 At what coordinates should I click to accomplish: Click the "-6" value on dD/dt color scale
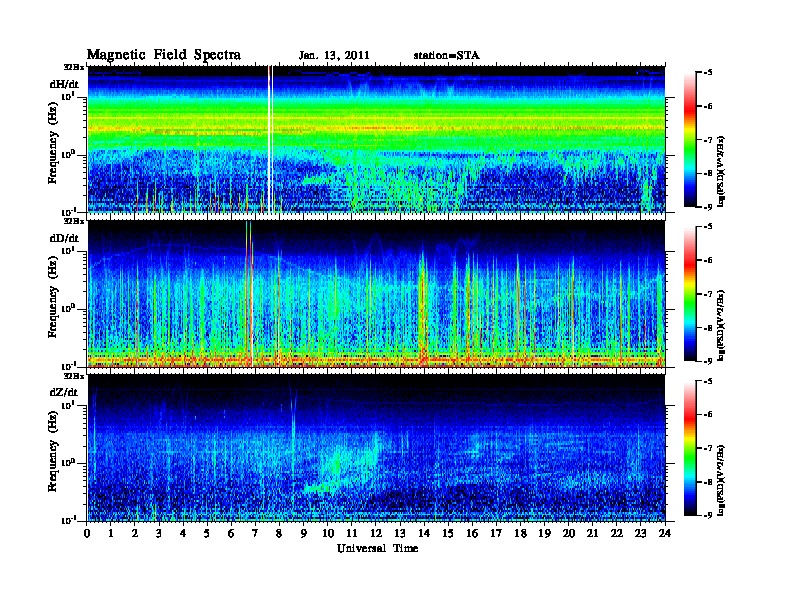[708, 261]
